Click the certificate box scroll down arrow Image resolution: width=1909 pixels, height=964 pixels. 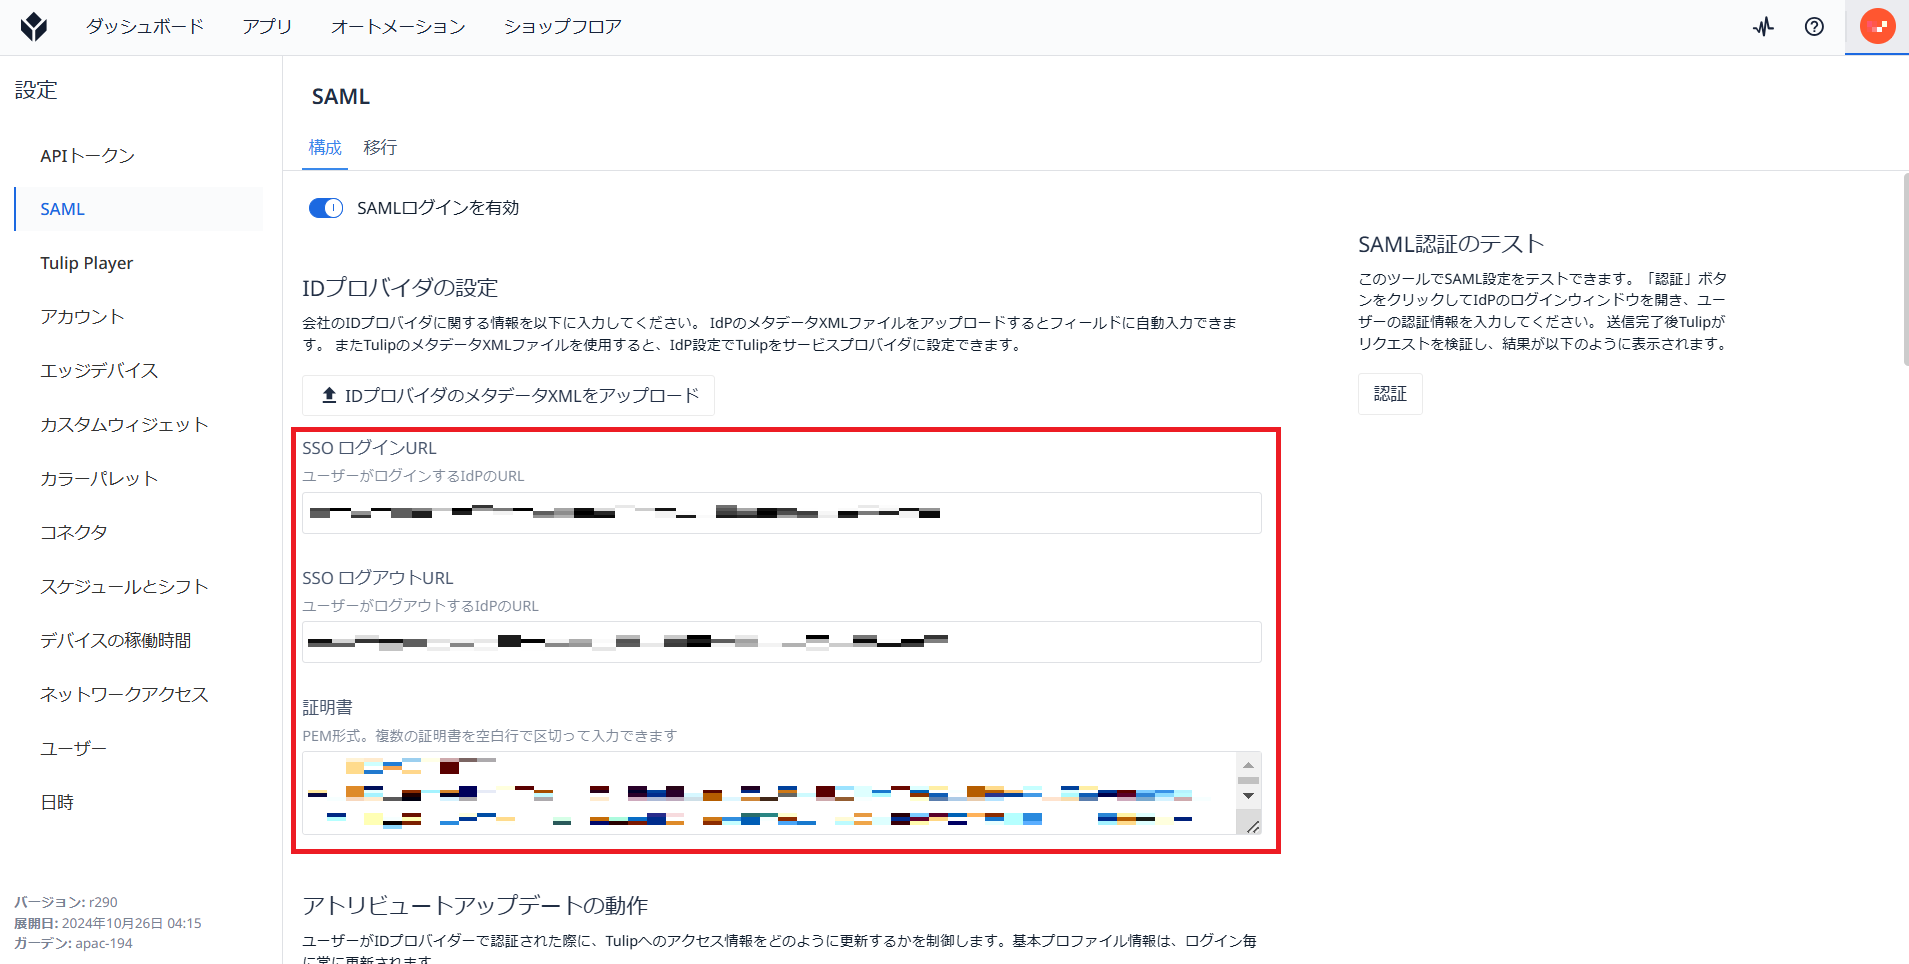tap(1248, 796)
